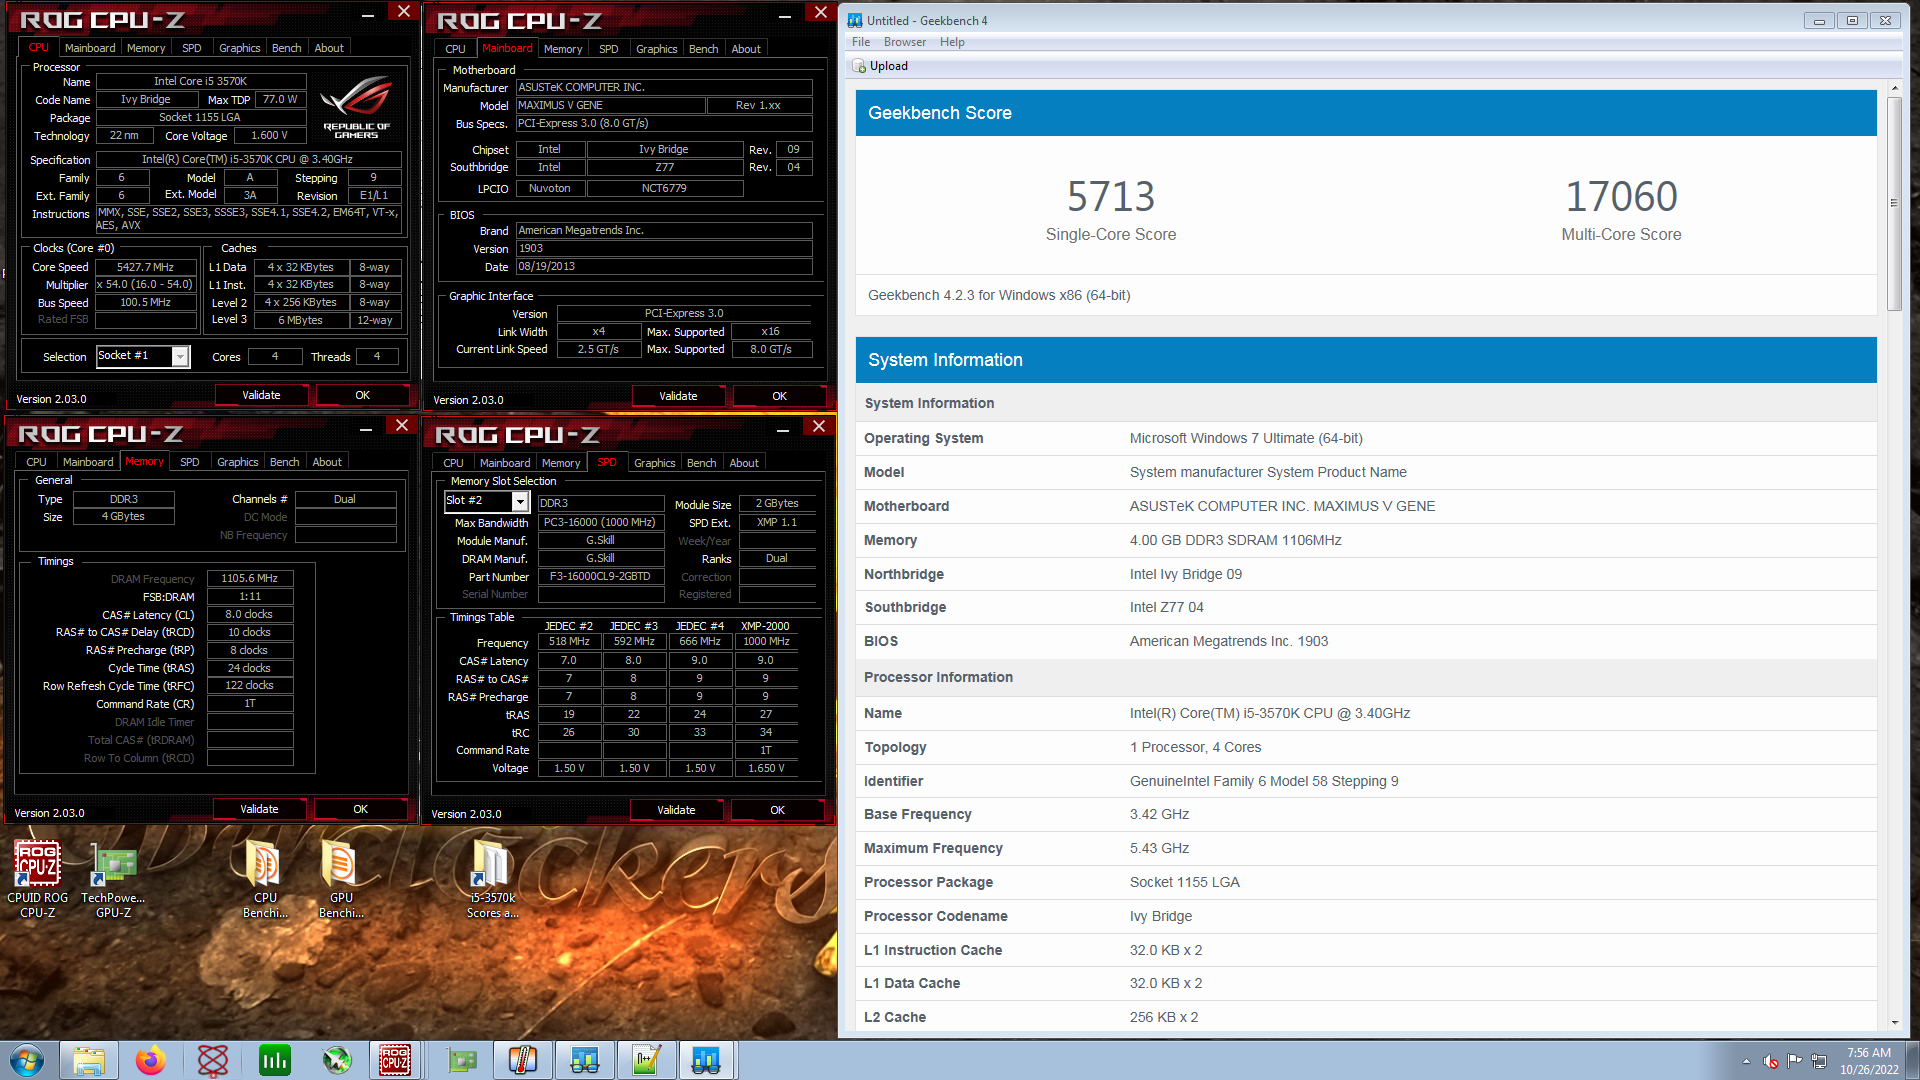Click the first Geekbench glasses taskbar icon
The image size is (1920, 1080).
[585, 1060]
